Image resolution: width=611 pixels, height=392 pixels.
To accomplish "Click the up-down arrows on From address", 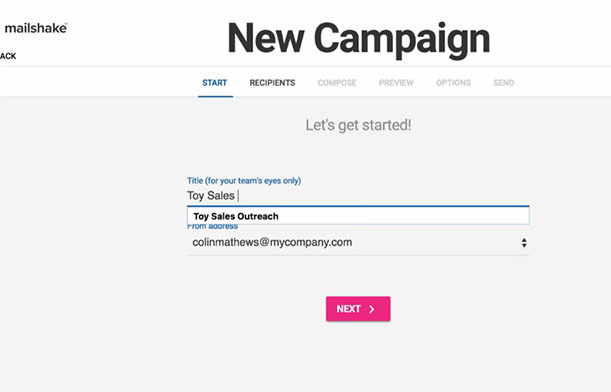I will [x=524, y=243].
